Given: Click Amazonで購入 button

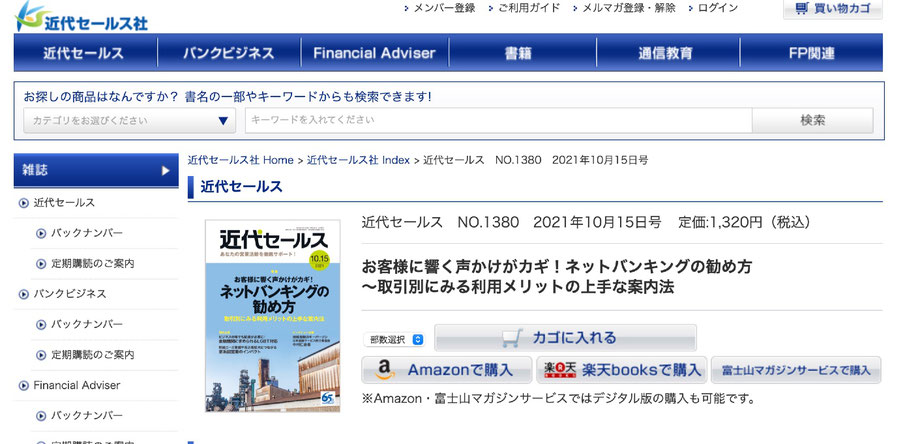Looking at the screenshot, I should click(x=447, y=370).
